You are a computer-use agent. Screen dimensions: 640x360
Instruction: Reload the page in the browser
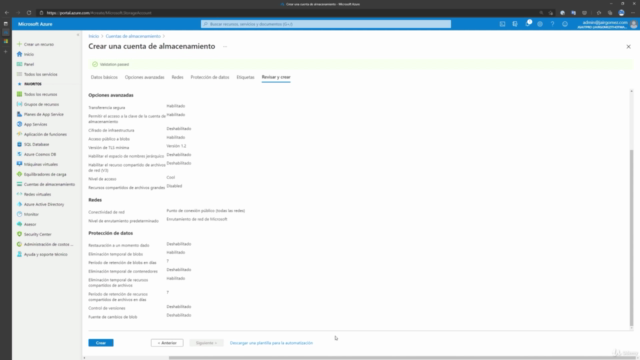[x=29, y=13]
